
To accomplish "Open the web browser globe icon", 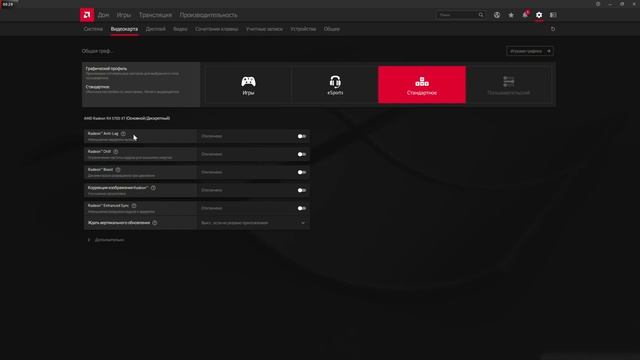I will click(497, 15).
